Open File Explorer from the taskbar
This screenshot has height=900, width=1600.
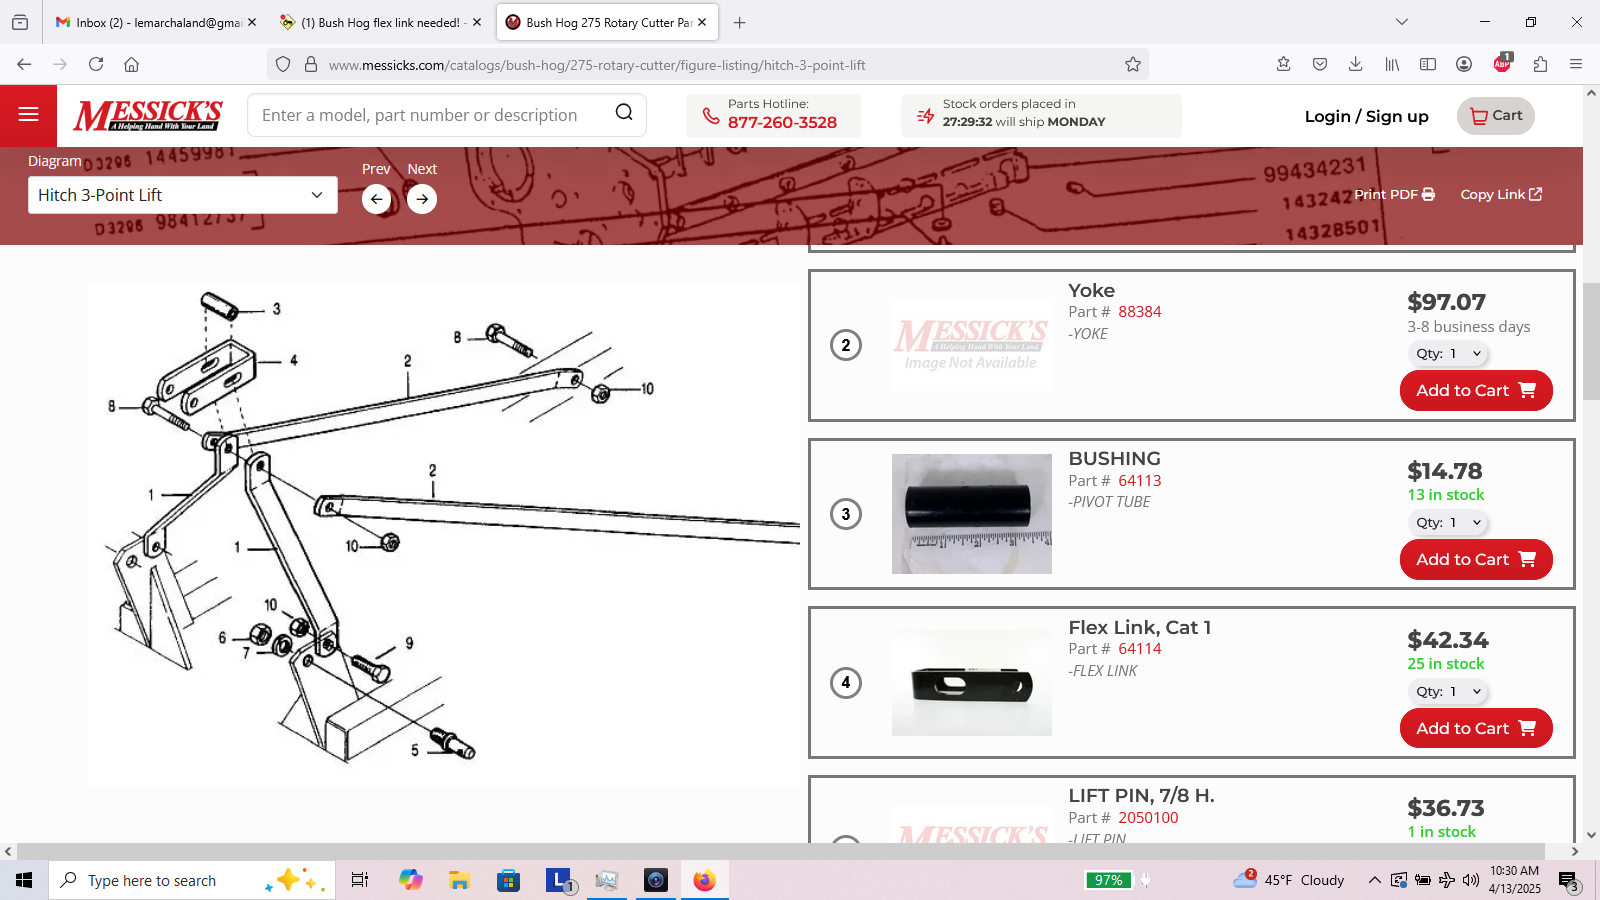tap(459, 881)
